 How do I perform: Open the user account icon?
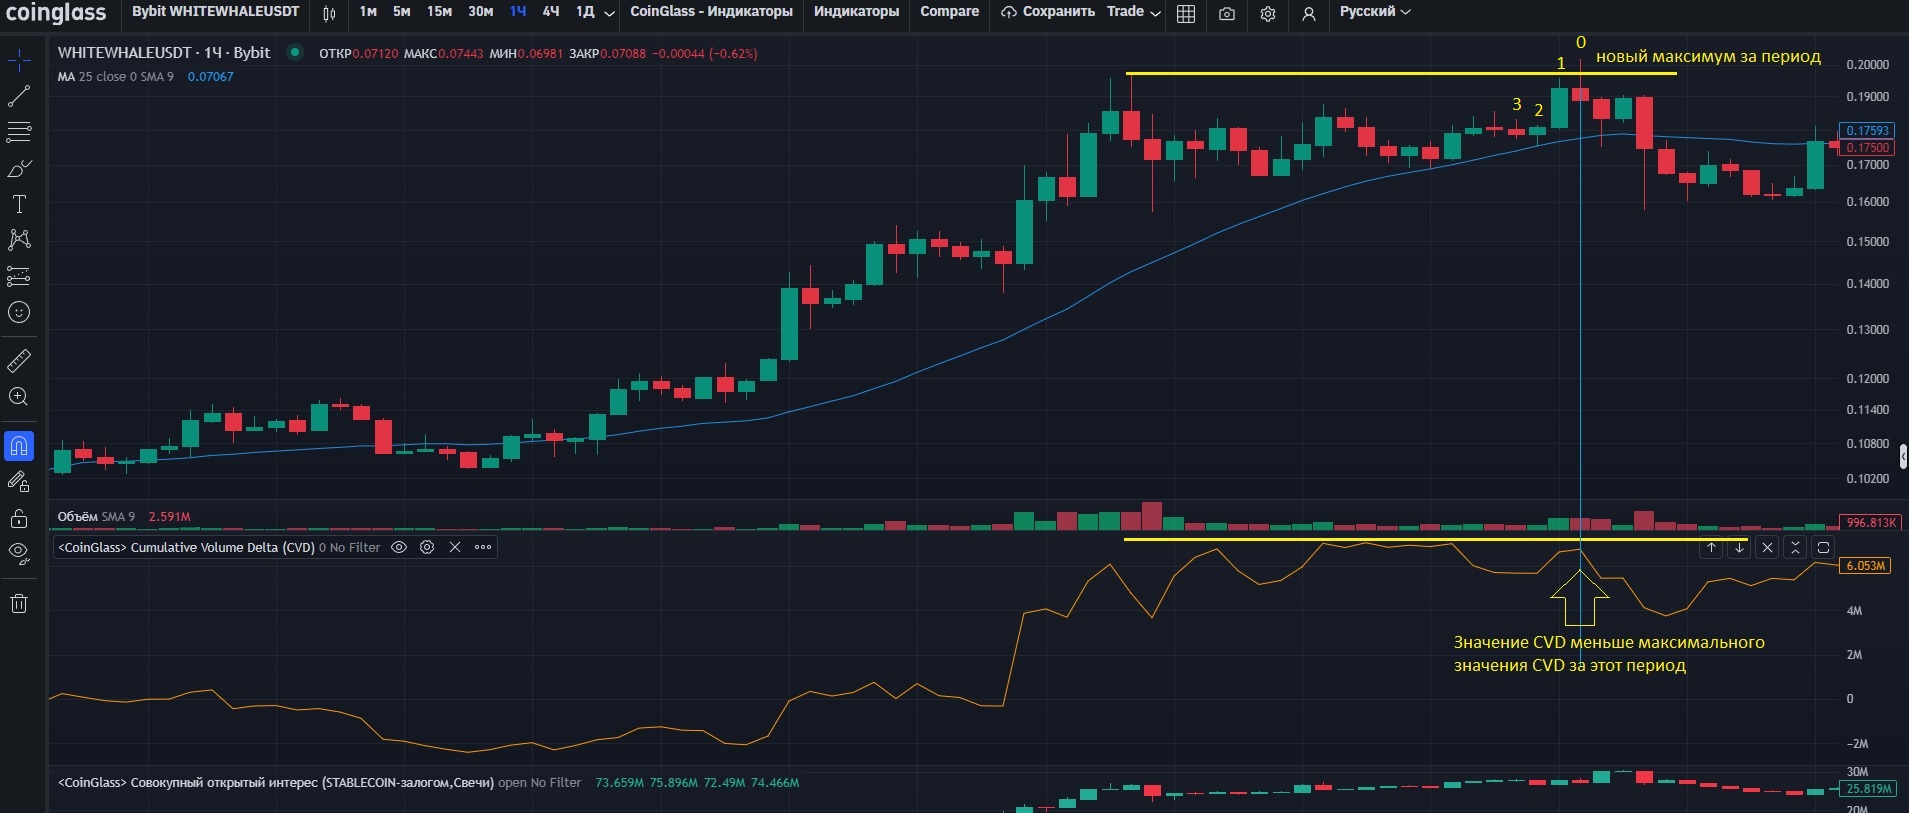[x=1308, y=13]
